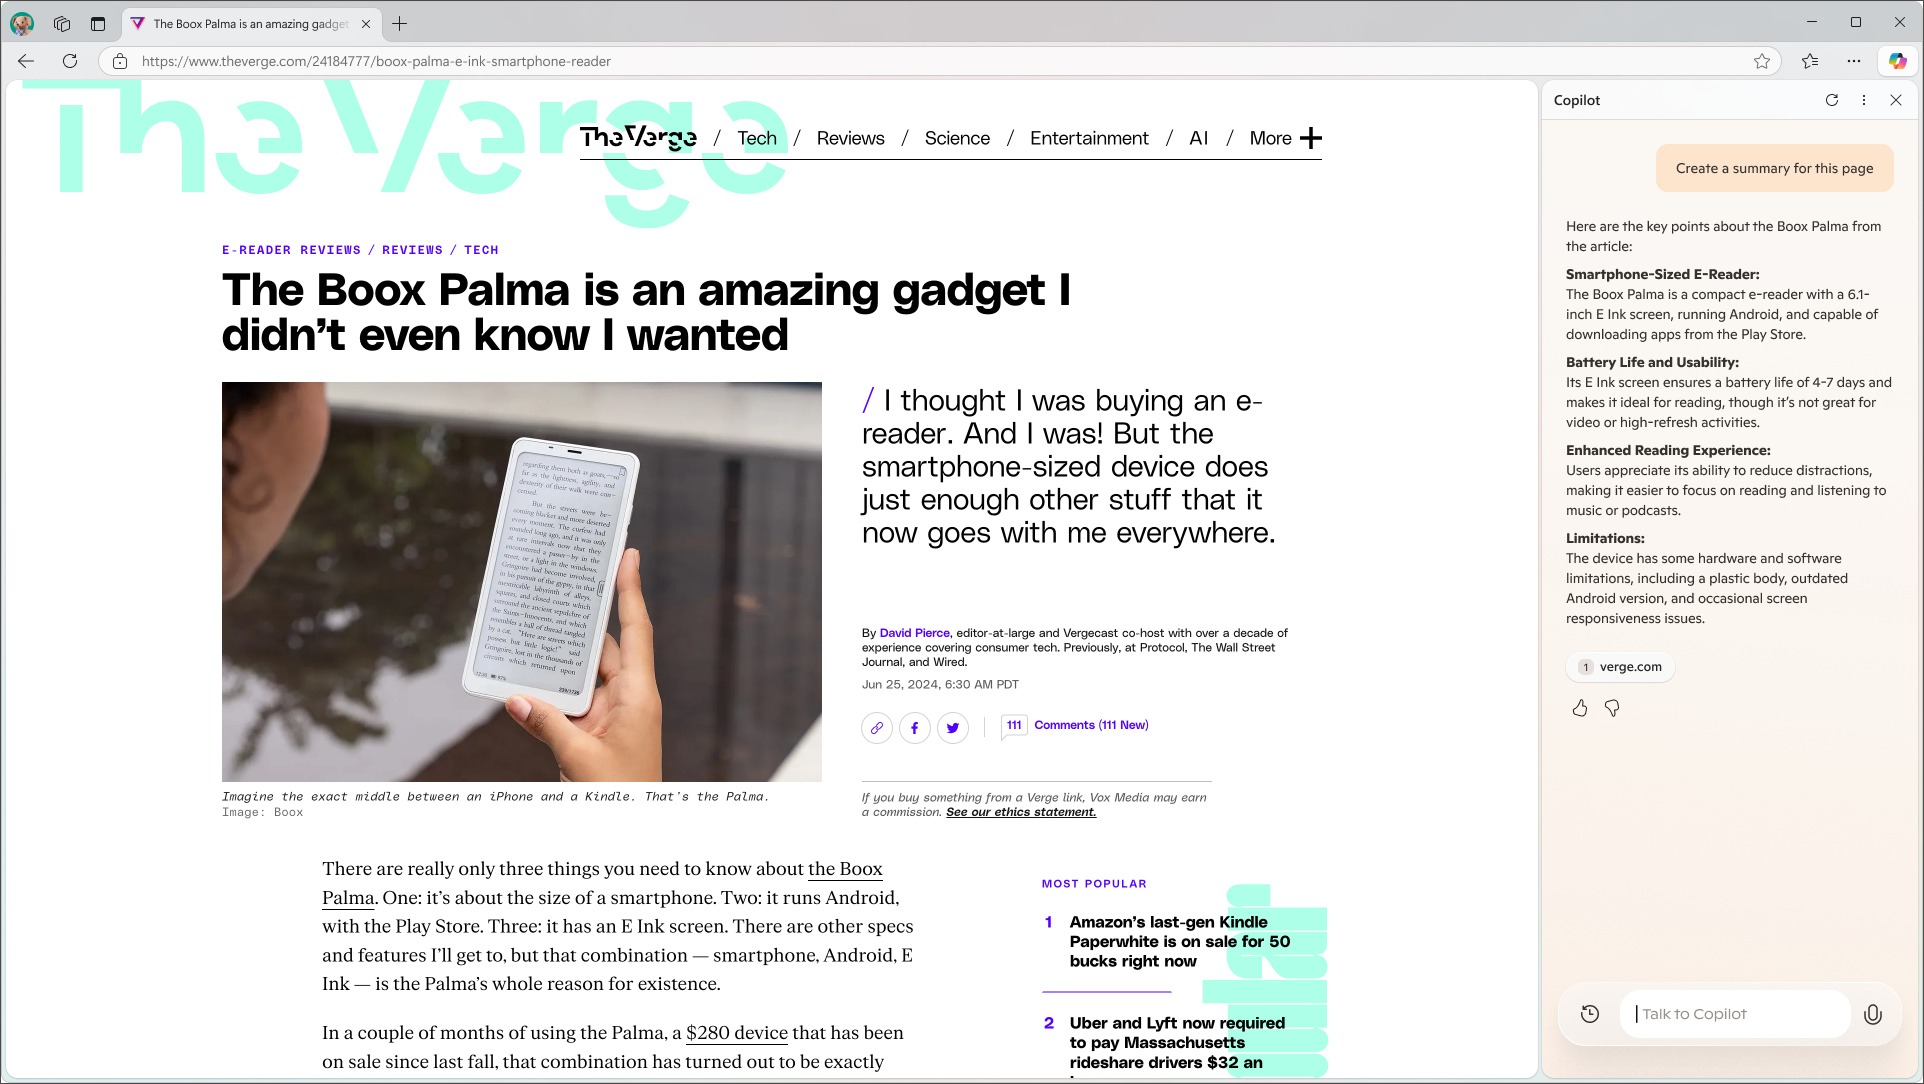Click the Twitter share icon for article
1924x1084 pixels.
[x=953, y=727]
